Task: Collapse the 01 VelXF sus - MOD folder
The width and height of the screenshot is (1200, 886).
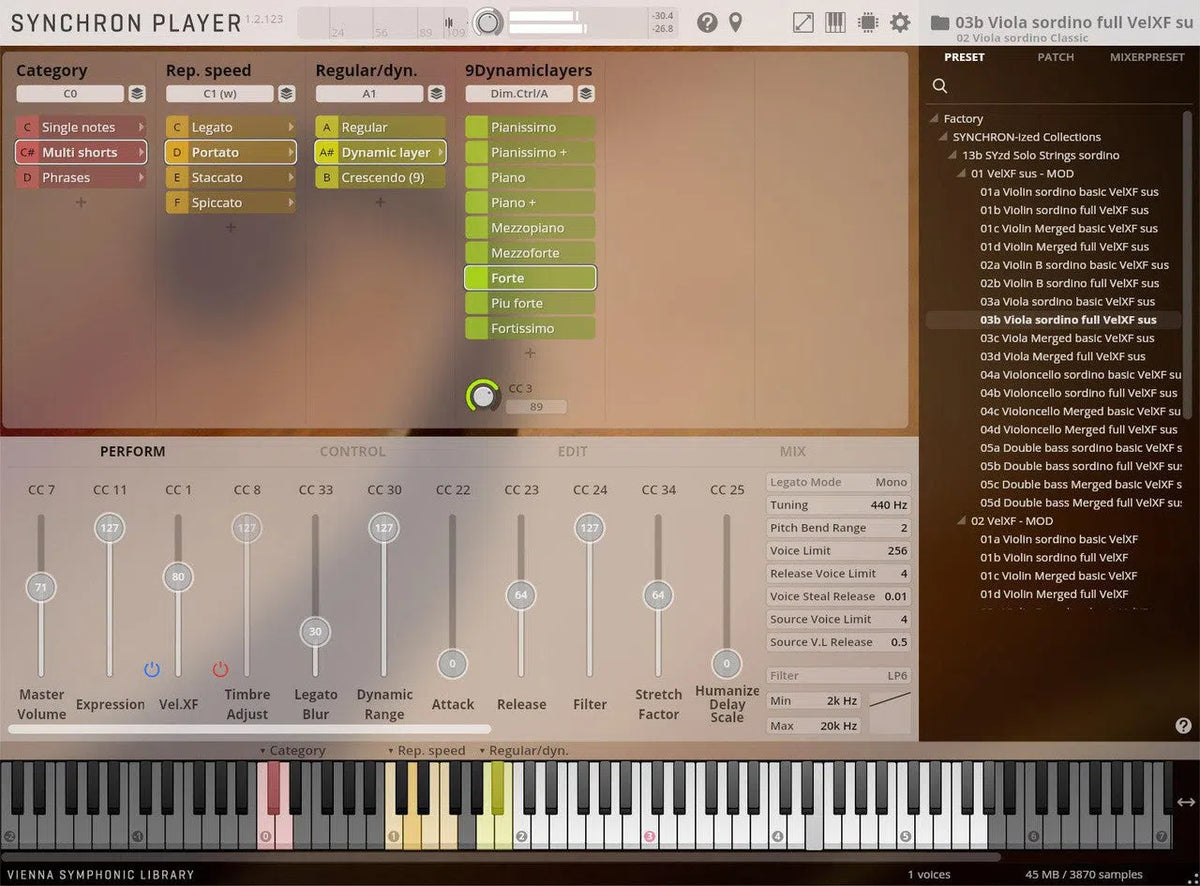Action: click(965, 174)
